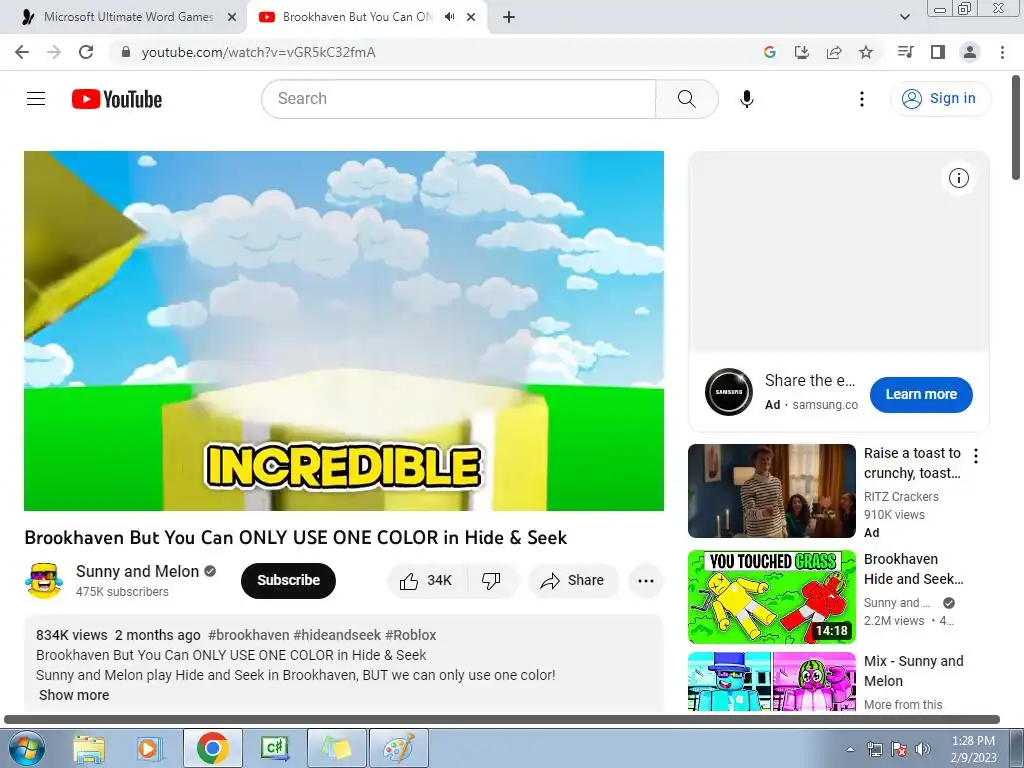Like the video with thumbs-up
Viewport: 1024px width, 768px height.
tap(427, 581)
